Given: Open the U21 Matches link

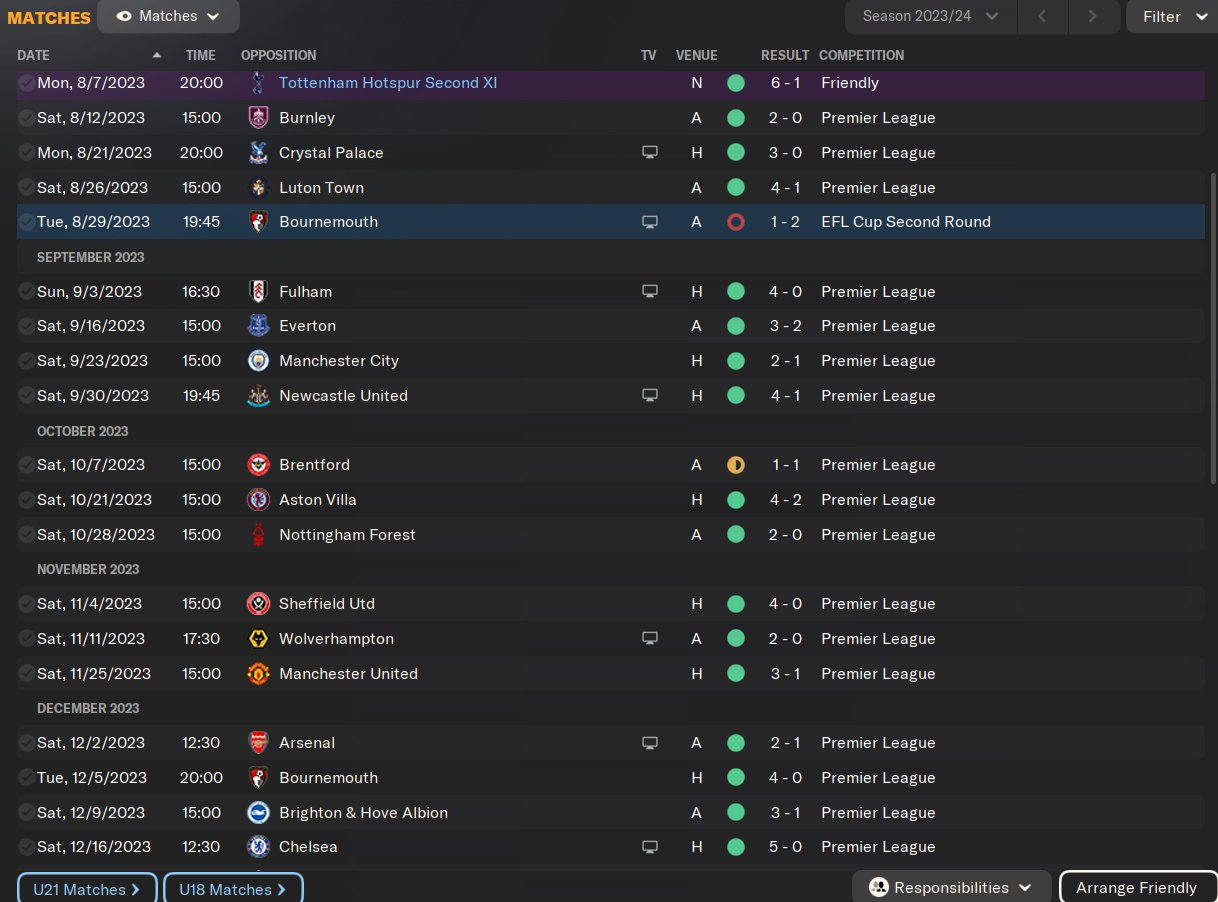Looking at the screenshot, I should 87,889.
